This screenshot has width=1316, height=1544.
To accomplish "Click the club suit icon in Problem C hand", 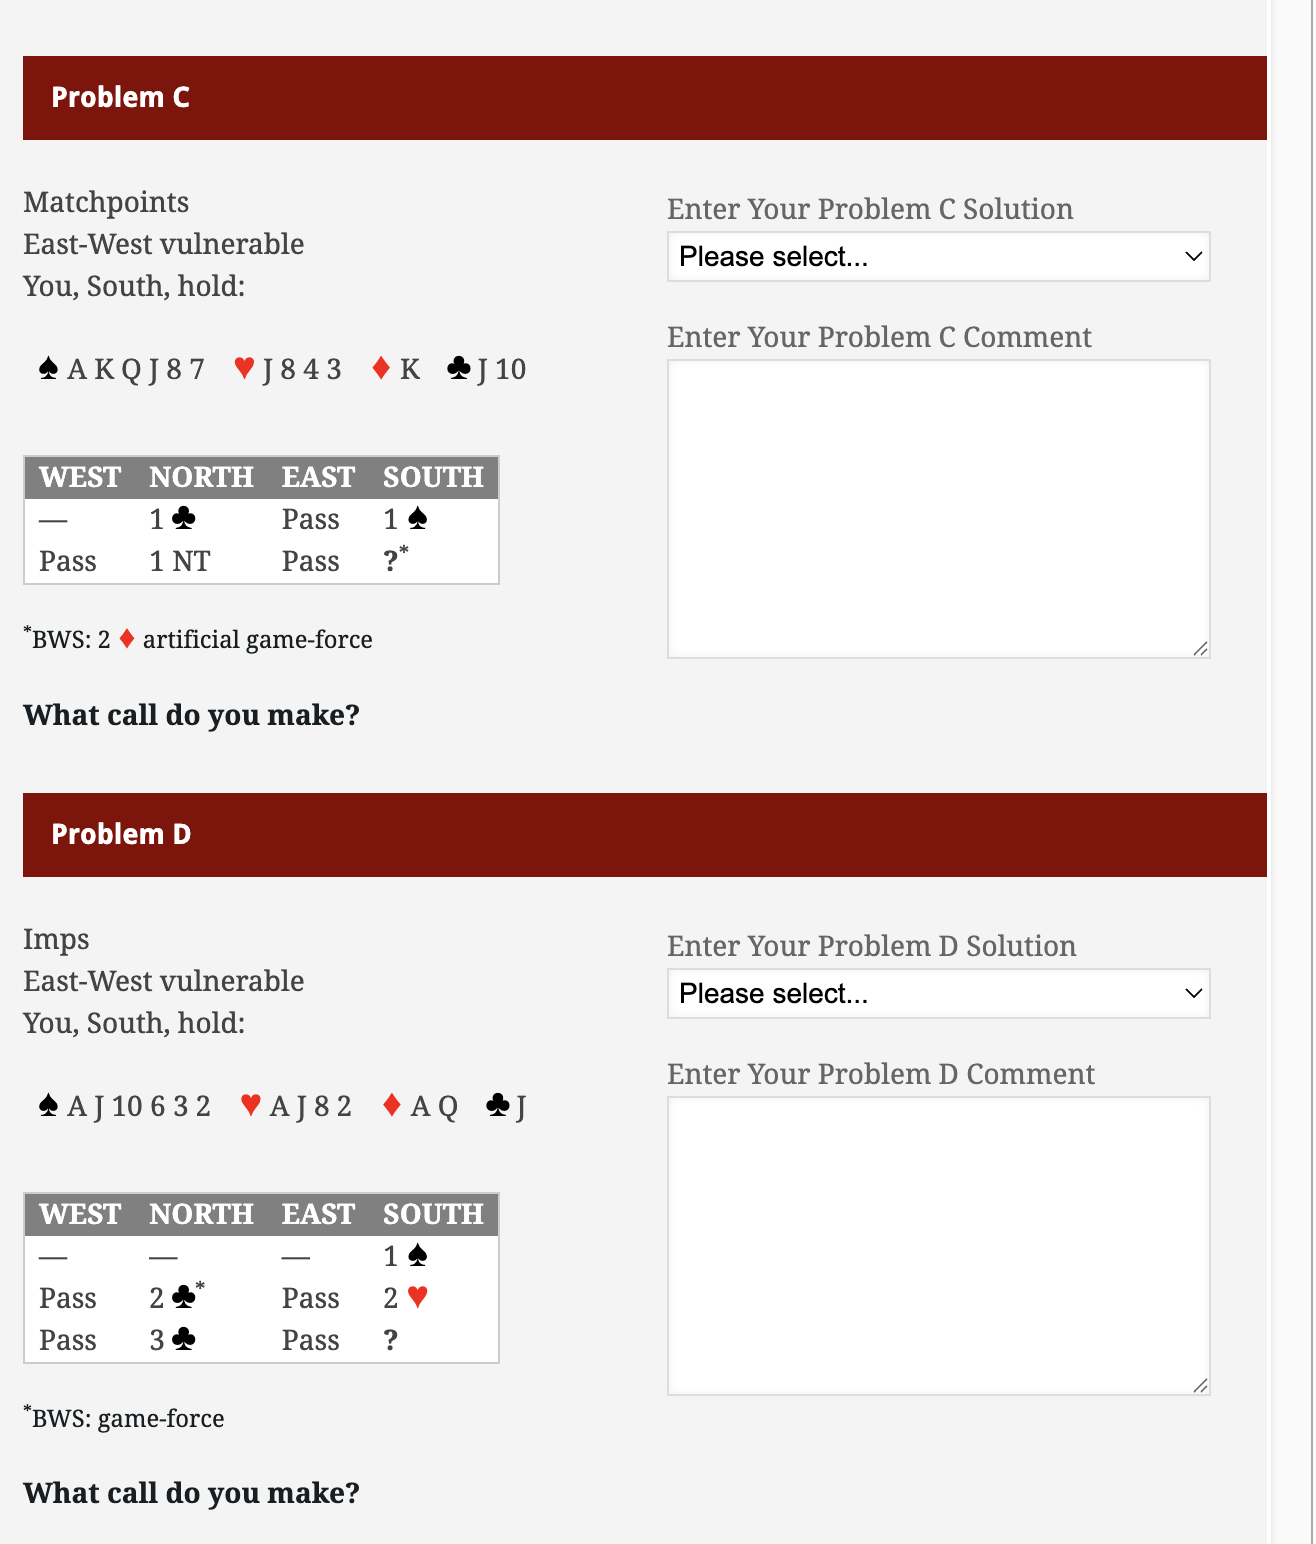I will [x=459, y=369].
